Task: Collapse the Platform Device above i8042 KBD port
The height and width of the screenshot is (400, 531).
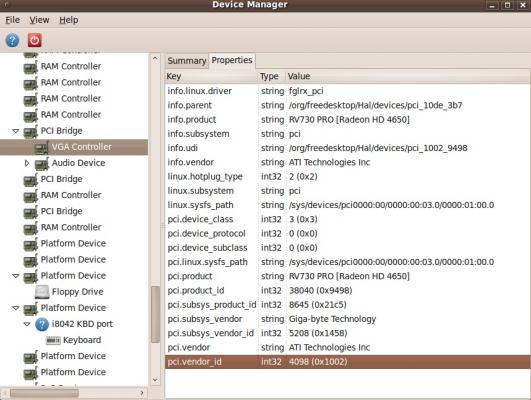Action: pyautogui.click(x=16, y=308)
